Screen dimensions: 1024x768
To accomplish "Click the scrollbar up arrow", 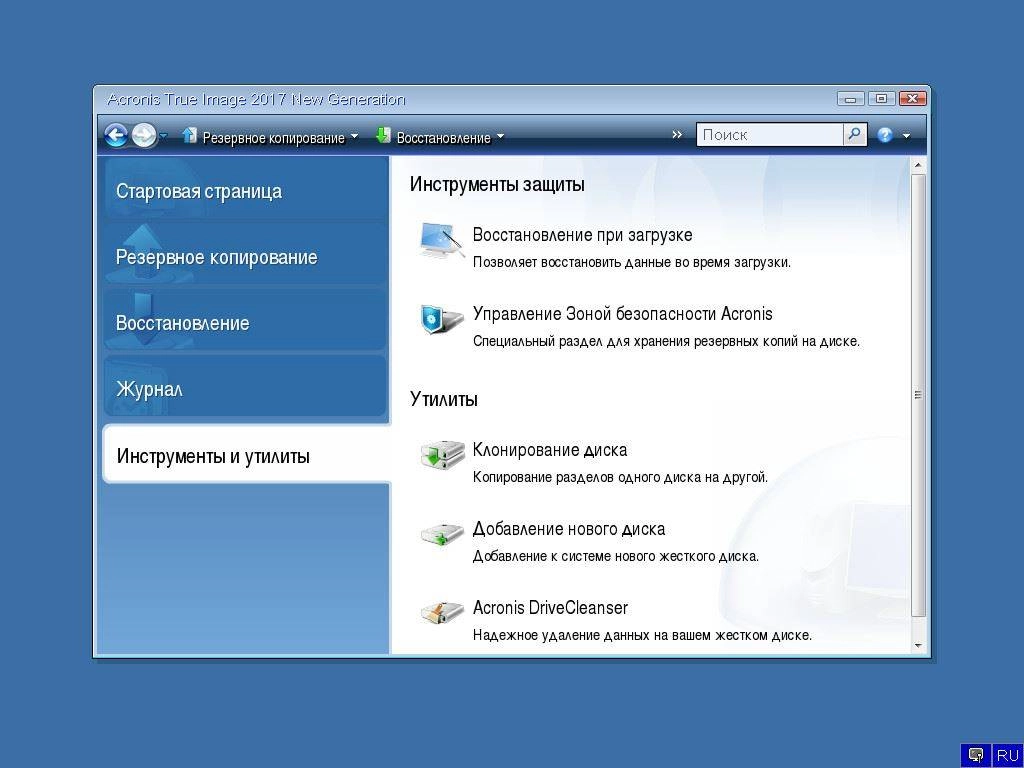I will (918, 165).
